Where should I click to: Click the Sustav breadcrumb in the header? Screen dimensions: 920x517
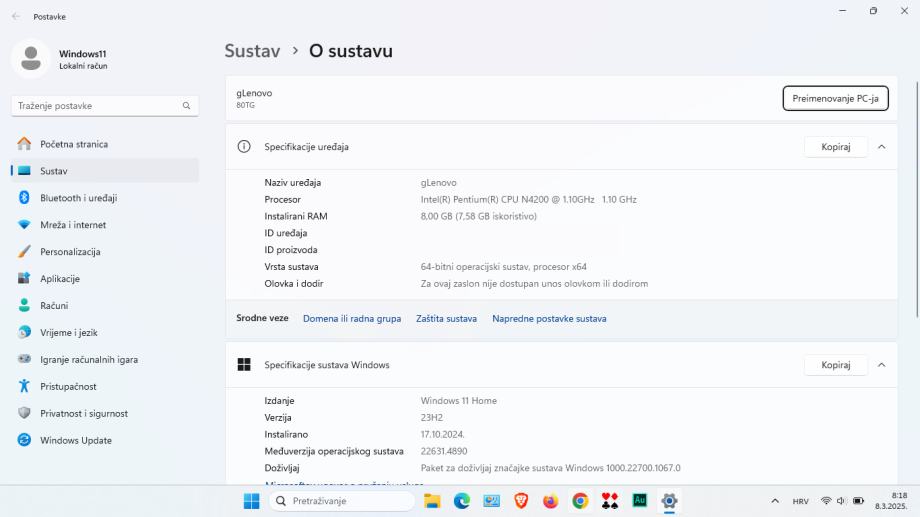click(252, 51)
